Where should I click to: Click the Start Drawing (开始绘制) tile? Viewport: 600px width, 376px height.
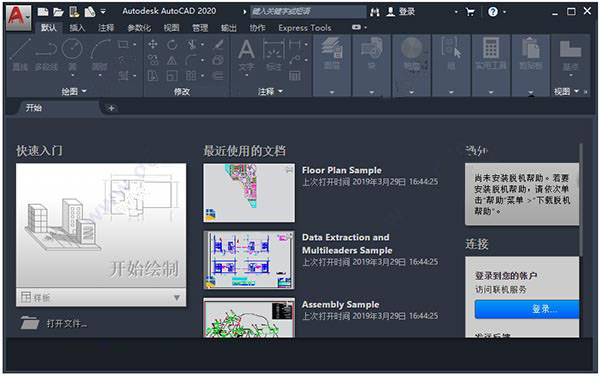pos(101,226)
